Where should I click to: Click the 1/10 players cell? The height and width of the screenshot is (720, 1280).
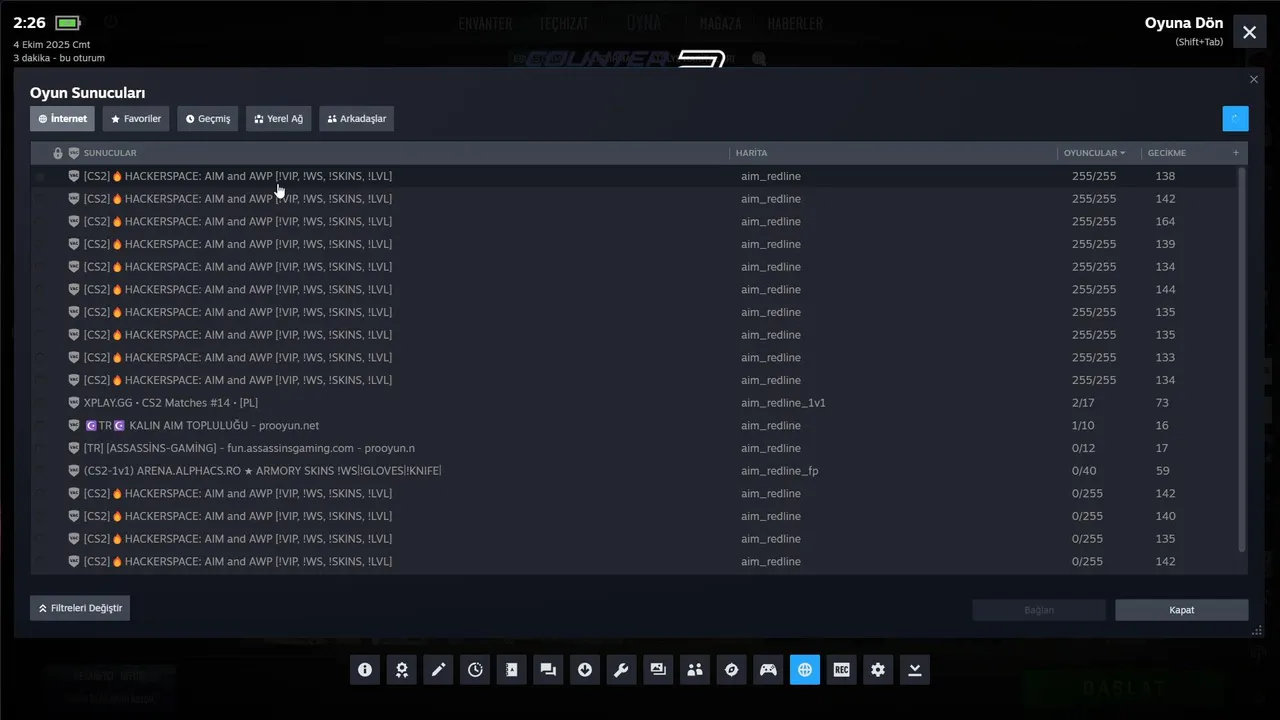point(1084,425)
